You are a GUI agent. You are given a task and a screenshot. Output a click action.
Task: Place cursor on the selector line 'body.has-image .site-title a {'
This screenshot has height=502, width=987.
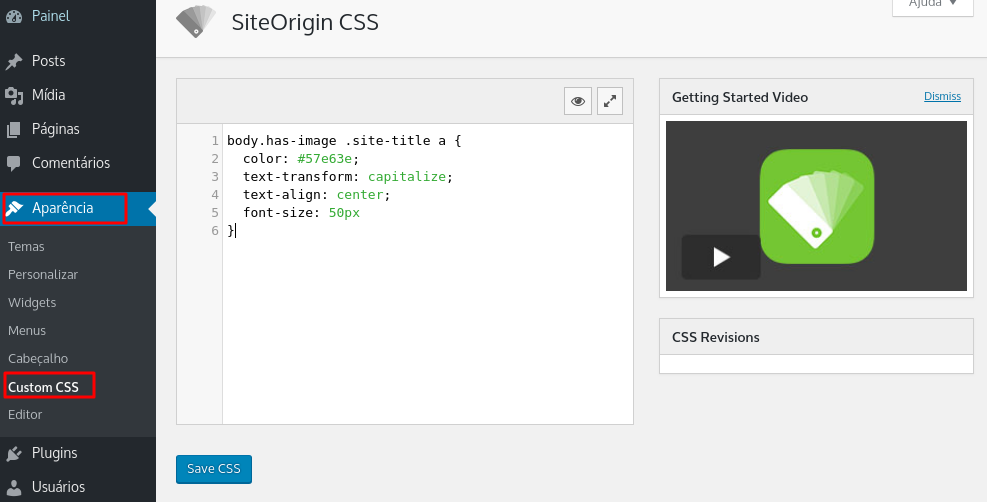344,141
